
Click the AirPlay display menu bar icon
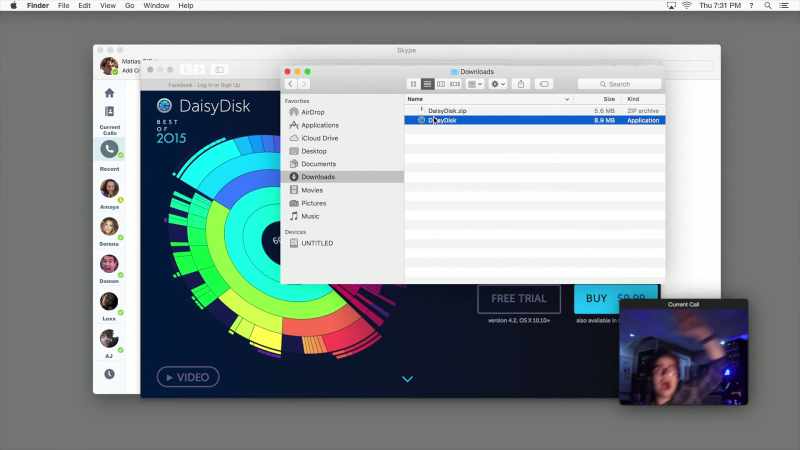click(x=671, y=6)
